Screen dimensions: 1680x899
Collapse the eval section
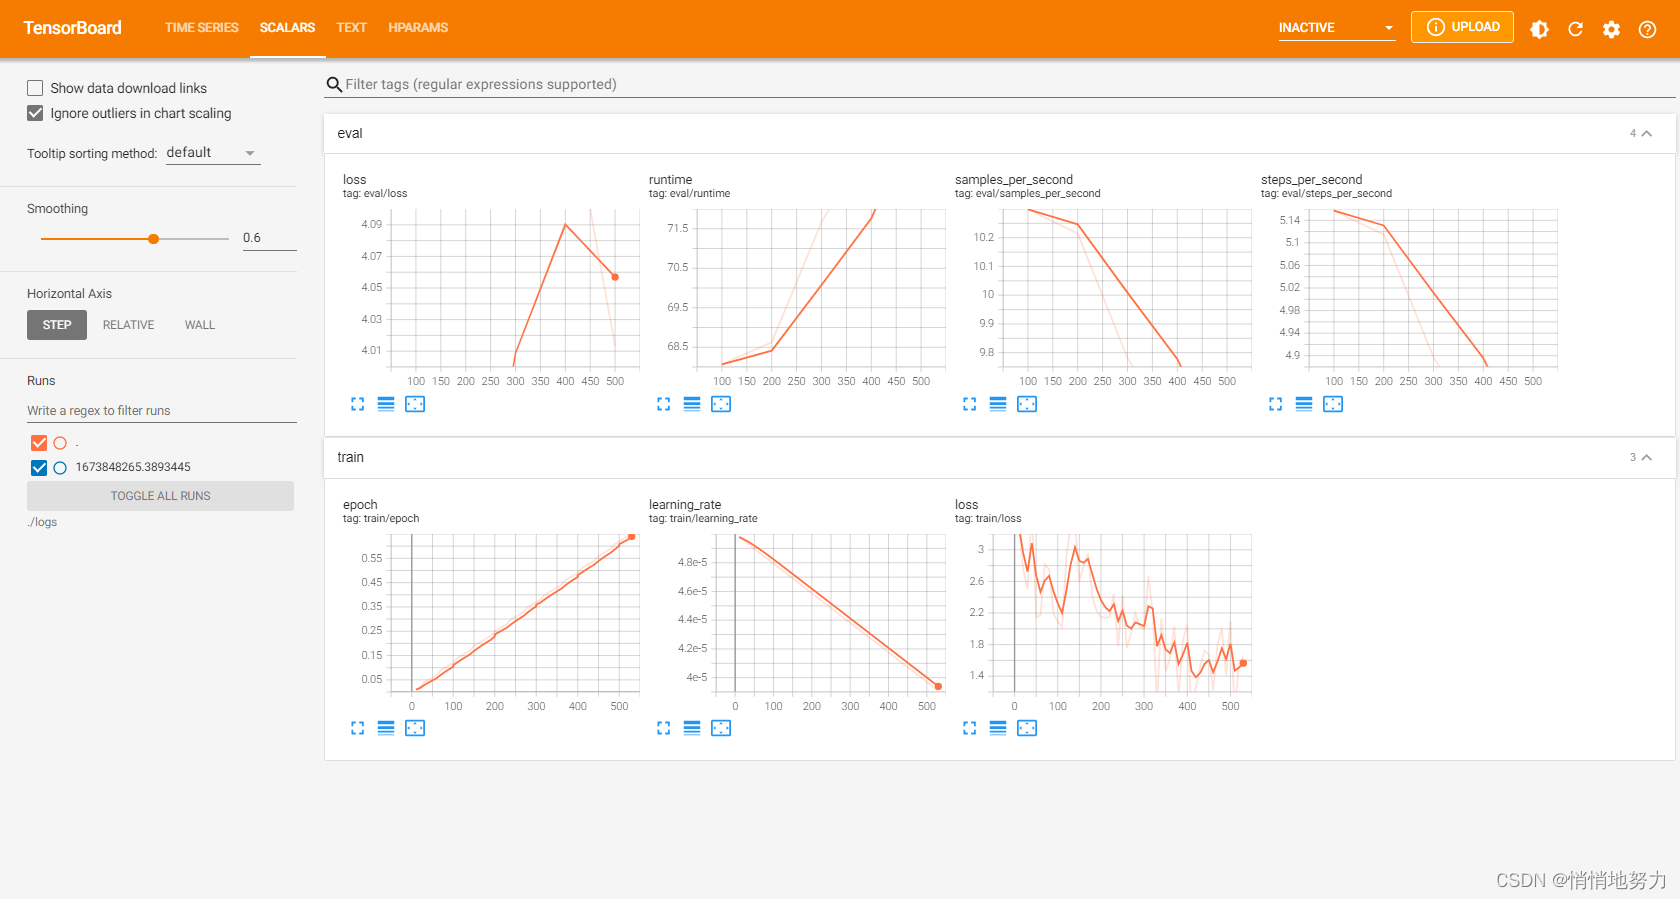pos(1646,134)
